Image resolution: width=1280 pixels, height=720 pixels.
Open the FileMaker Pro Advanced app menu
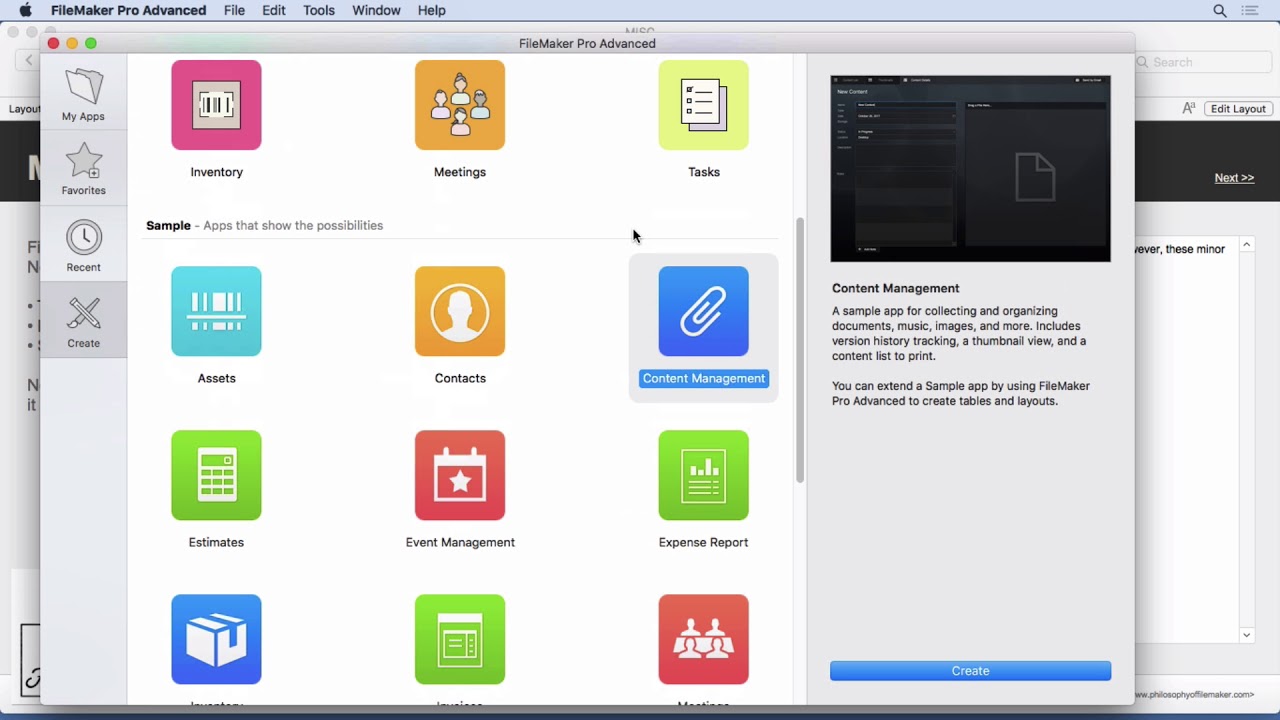click(128, 10)
